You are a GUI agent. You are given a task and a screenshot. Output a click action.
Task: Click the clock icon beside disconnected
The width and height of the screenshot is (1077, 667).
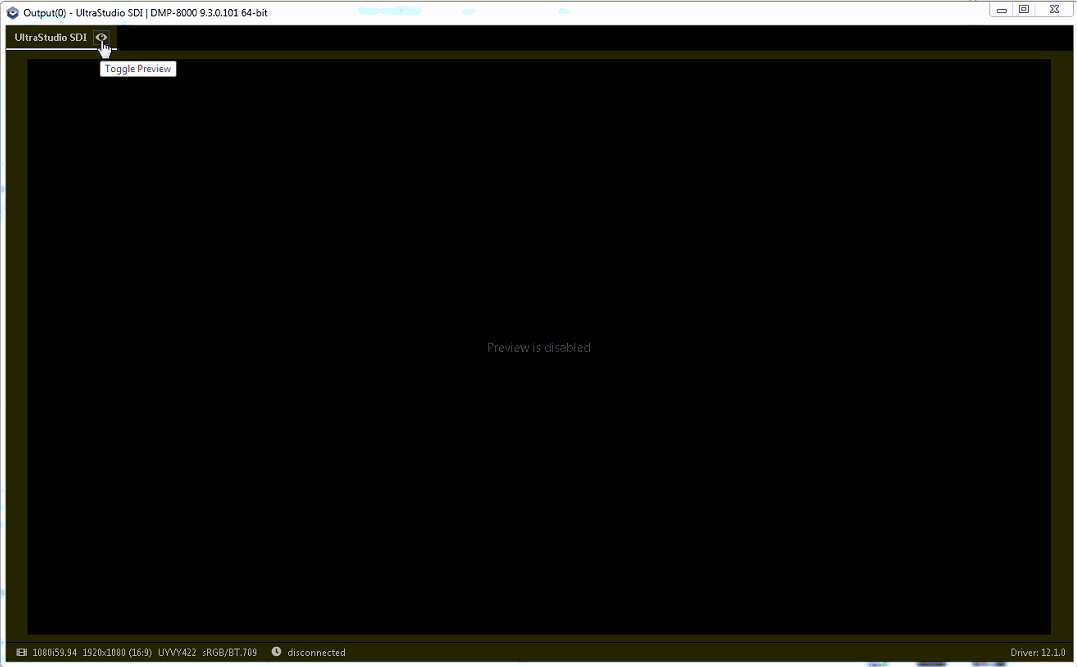pyautogui.click(x=276, y=652)
